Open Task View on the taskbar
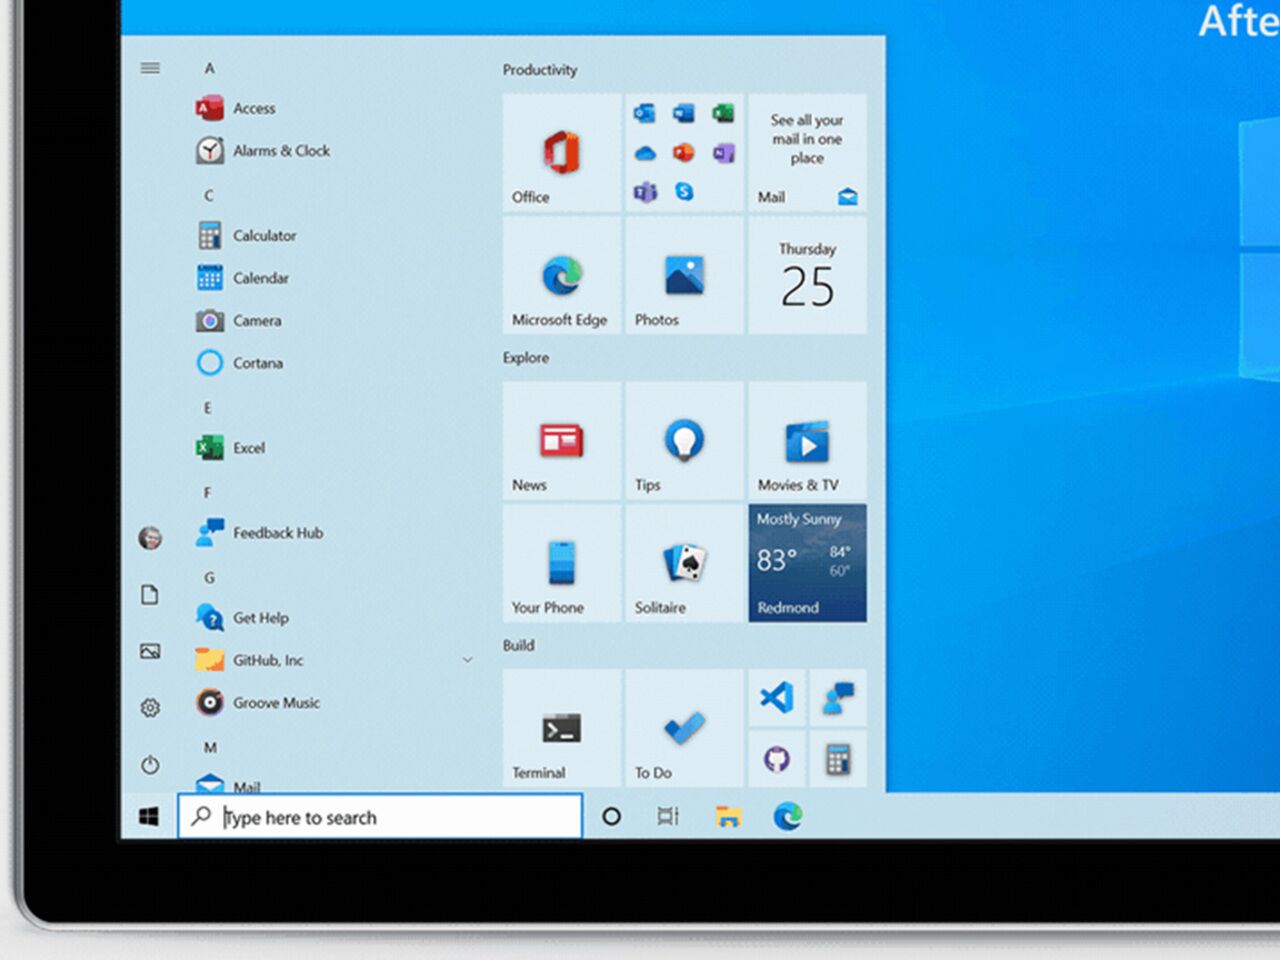 click(668, 817)
